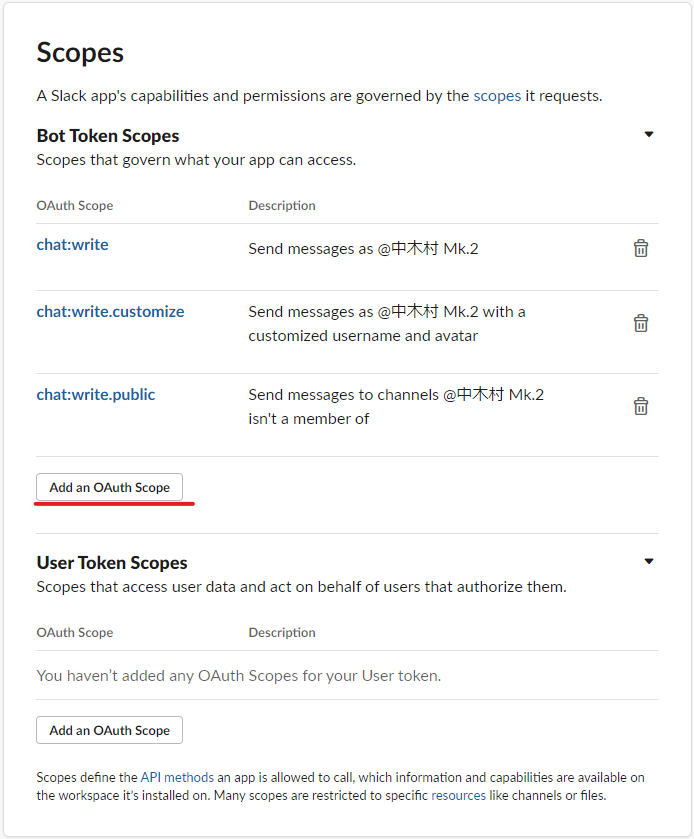Viewport: 694px width, 839px height.
Task: Collapse the Bot Token Scopes section arrow
Action: [x=649, y=134]
